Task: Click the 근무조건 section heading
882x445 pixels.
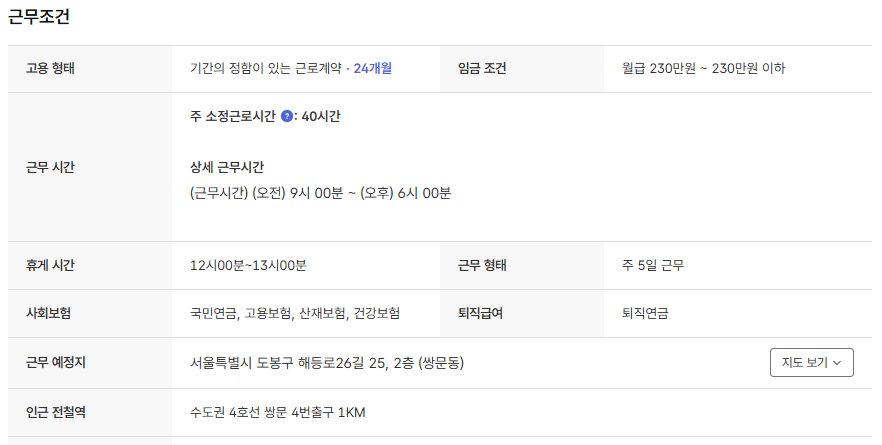Action: 39,17
